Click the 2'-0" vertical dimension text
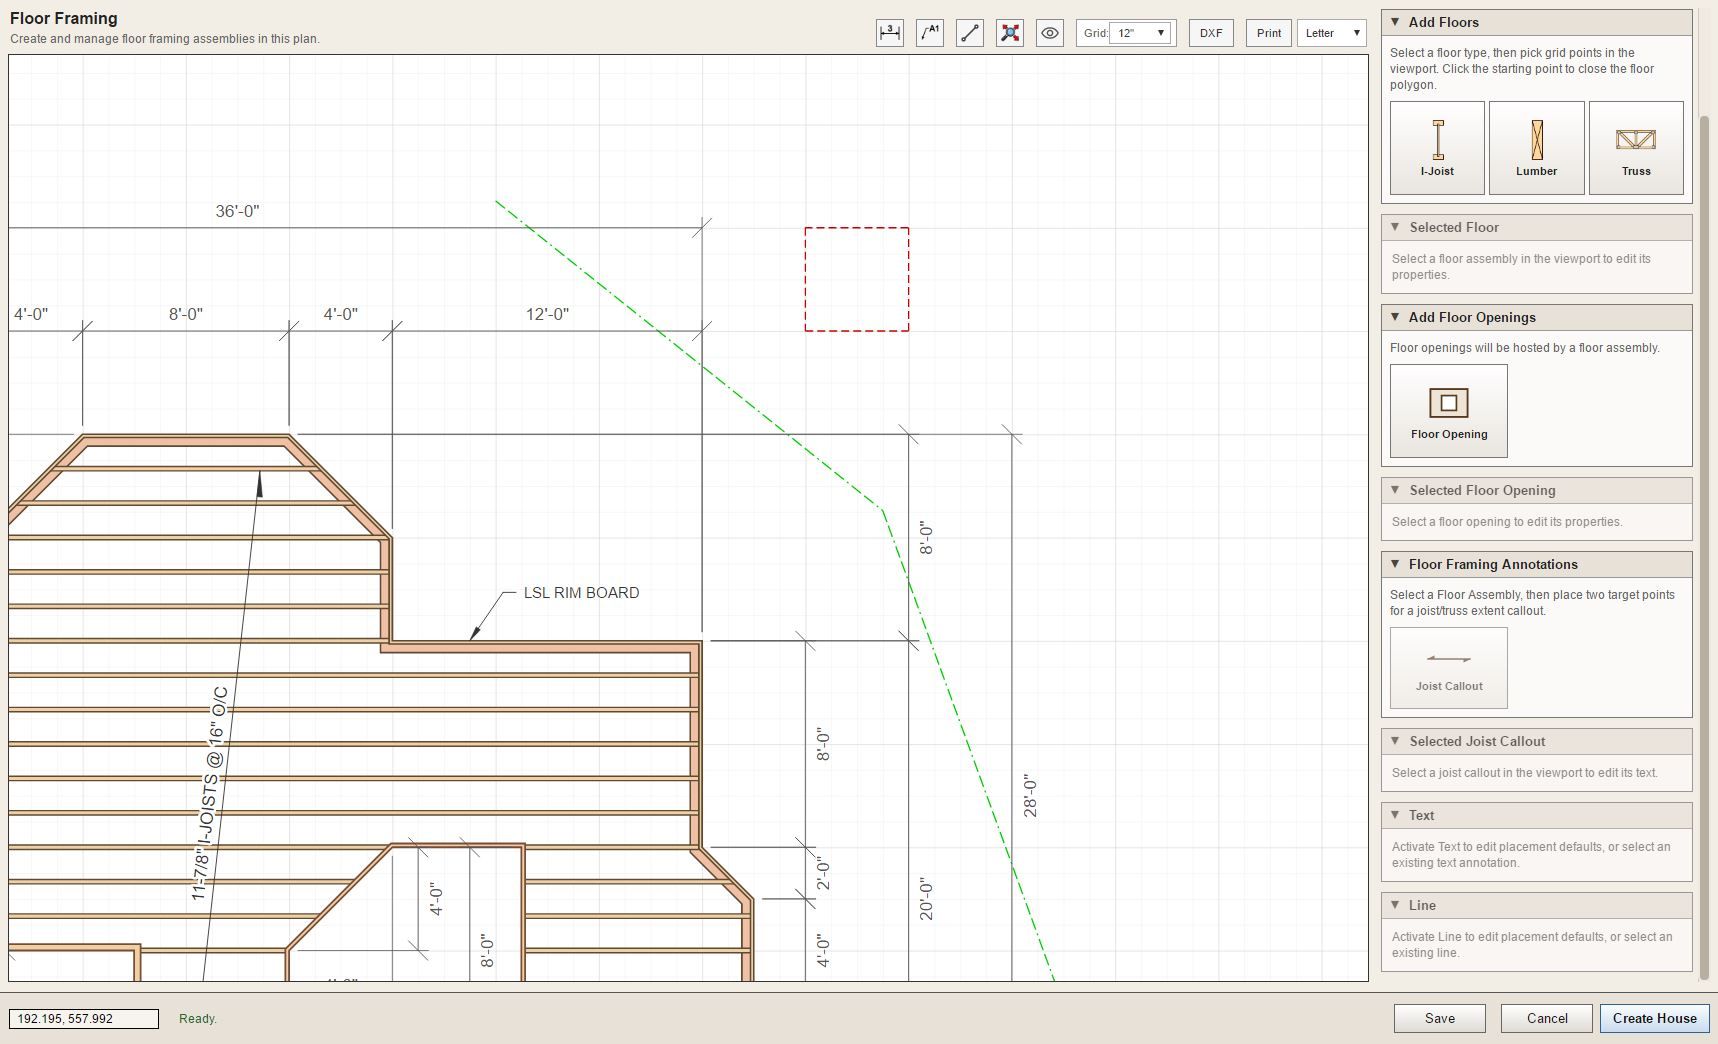The image size is (1718, 1044). coord(823,873)
